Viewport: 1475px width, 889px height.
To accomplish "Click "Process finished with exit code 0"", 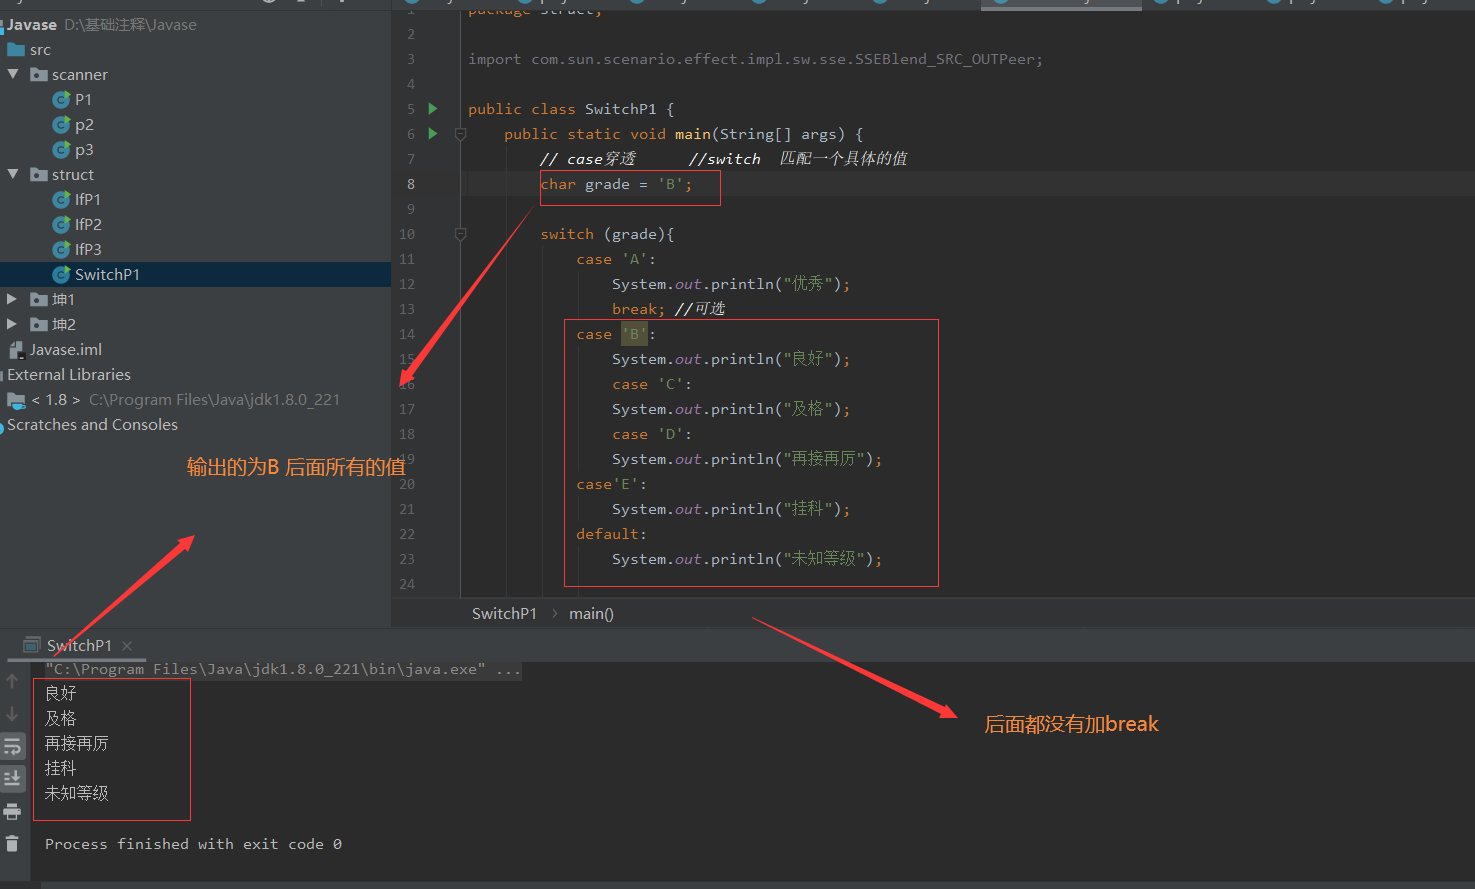I will (x=193, y=844).
